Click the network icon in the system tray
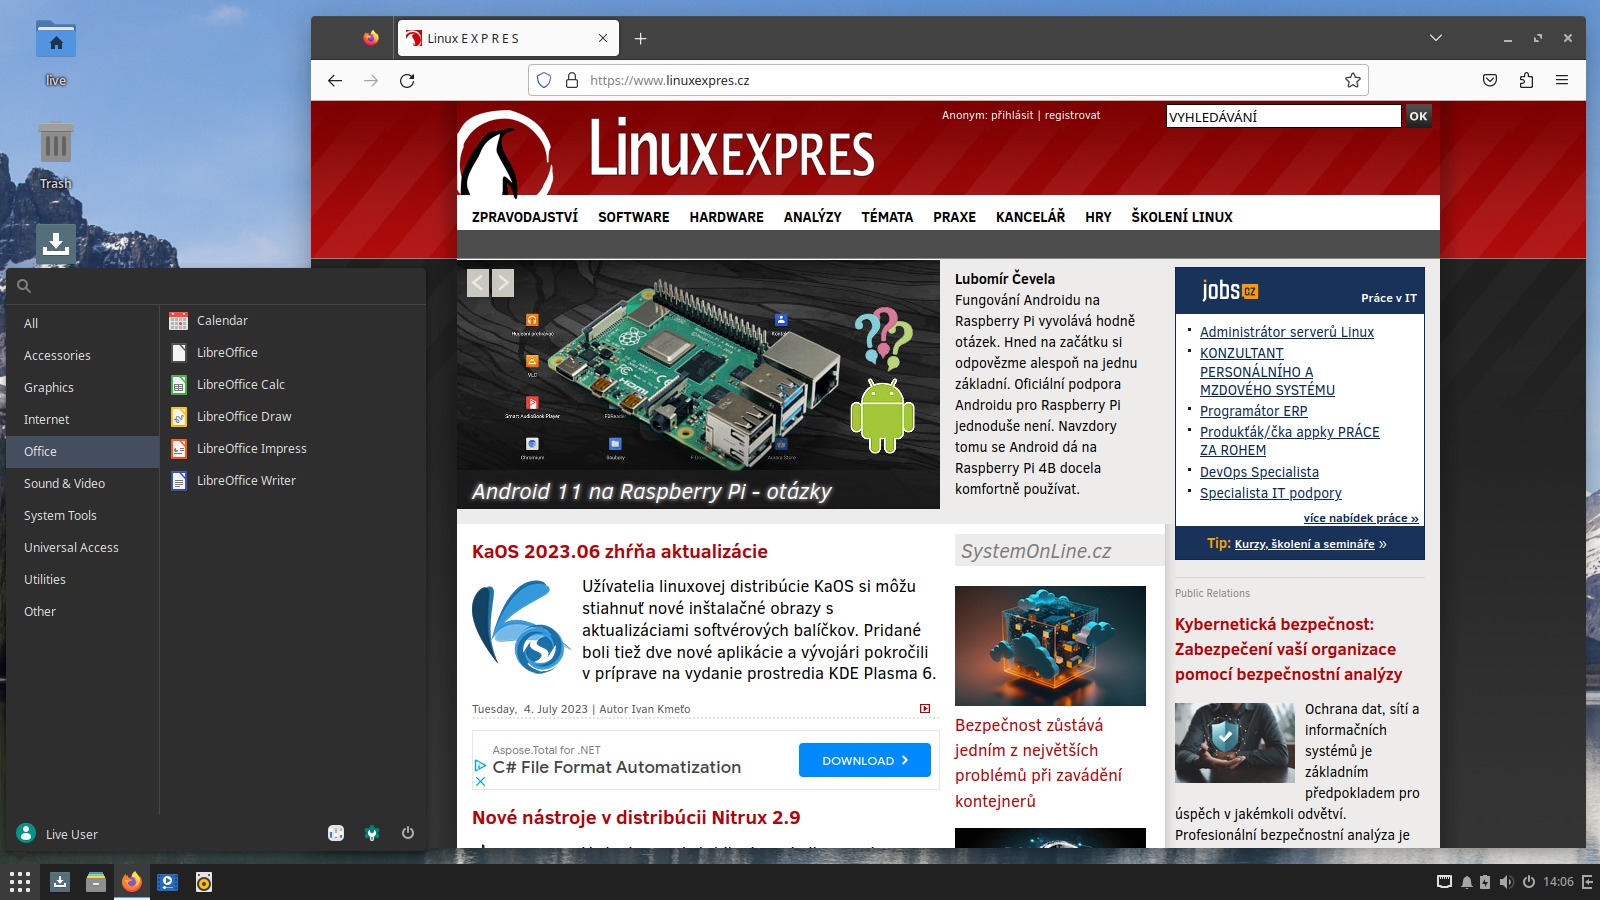The image size is (1600, 900). click(1444, 882)
